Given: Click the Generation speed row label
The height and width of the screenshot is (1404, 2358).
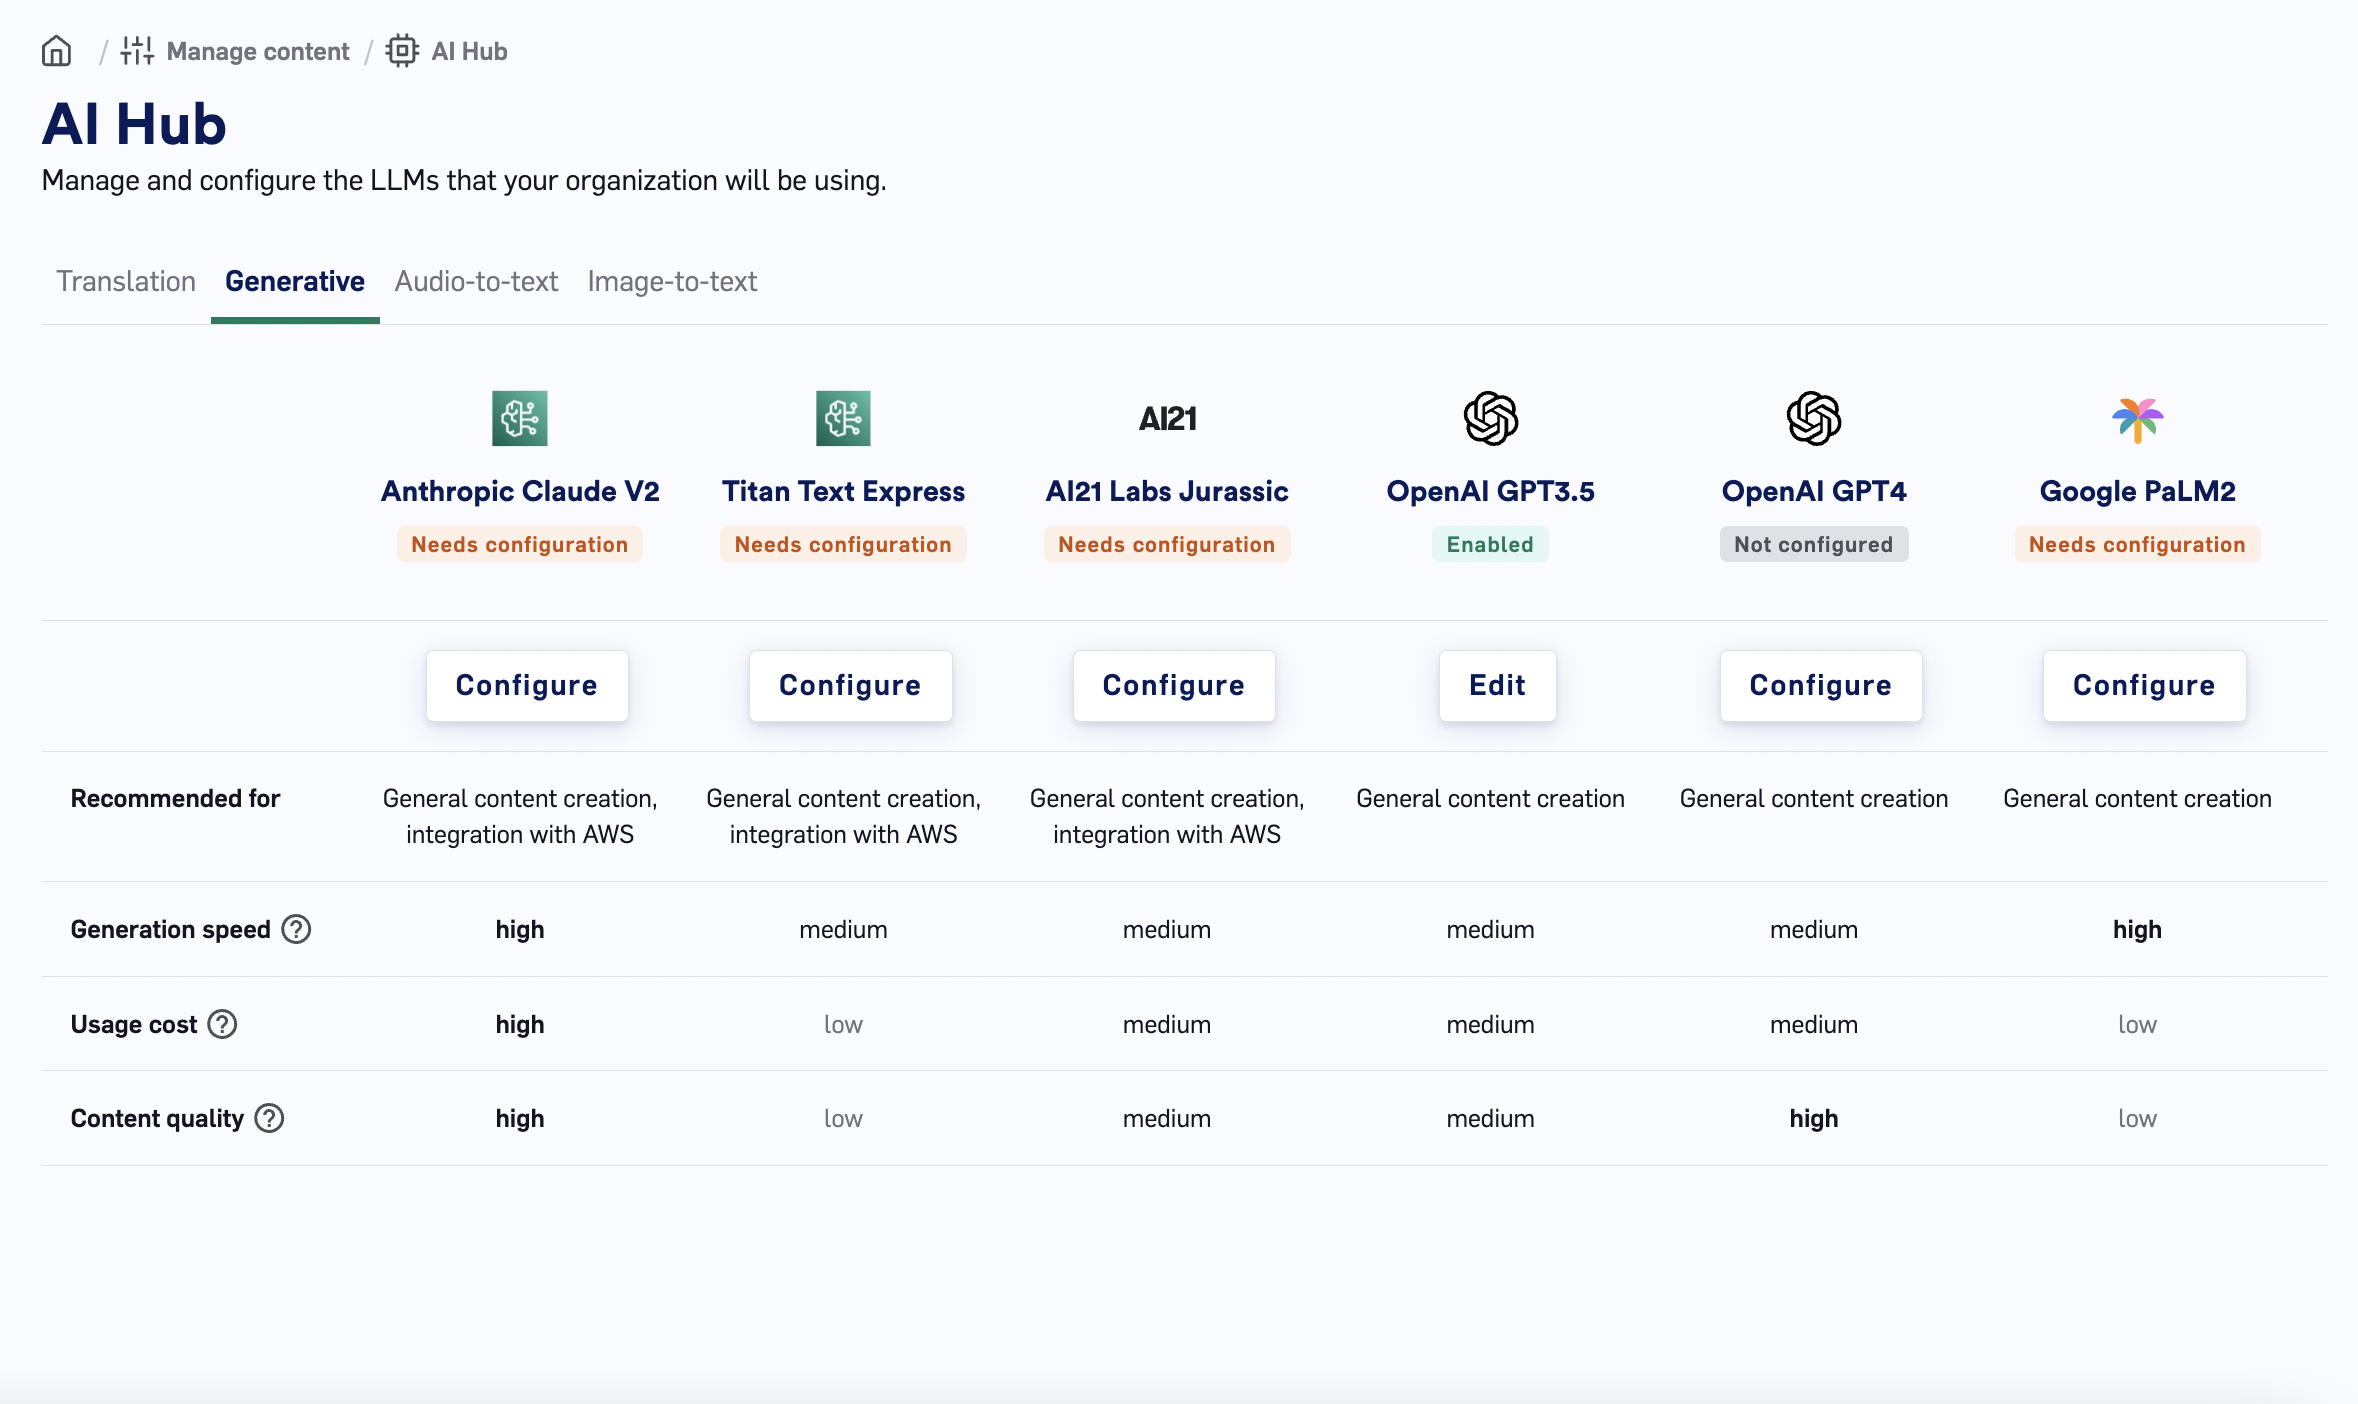Looking at the screenshot, I should point(170,929).
